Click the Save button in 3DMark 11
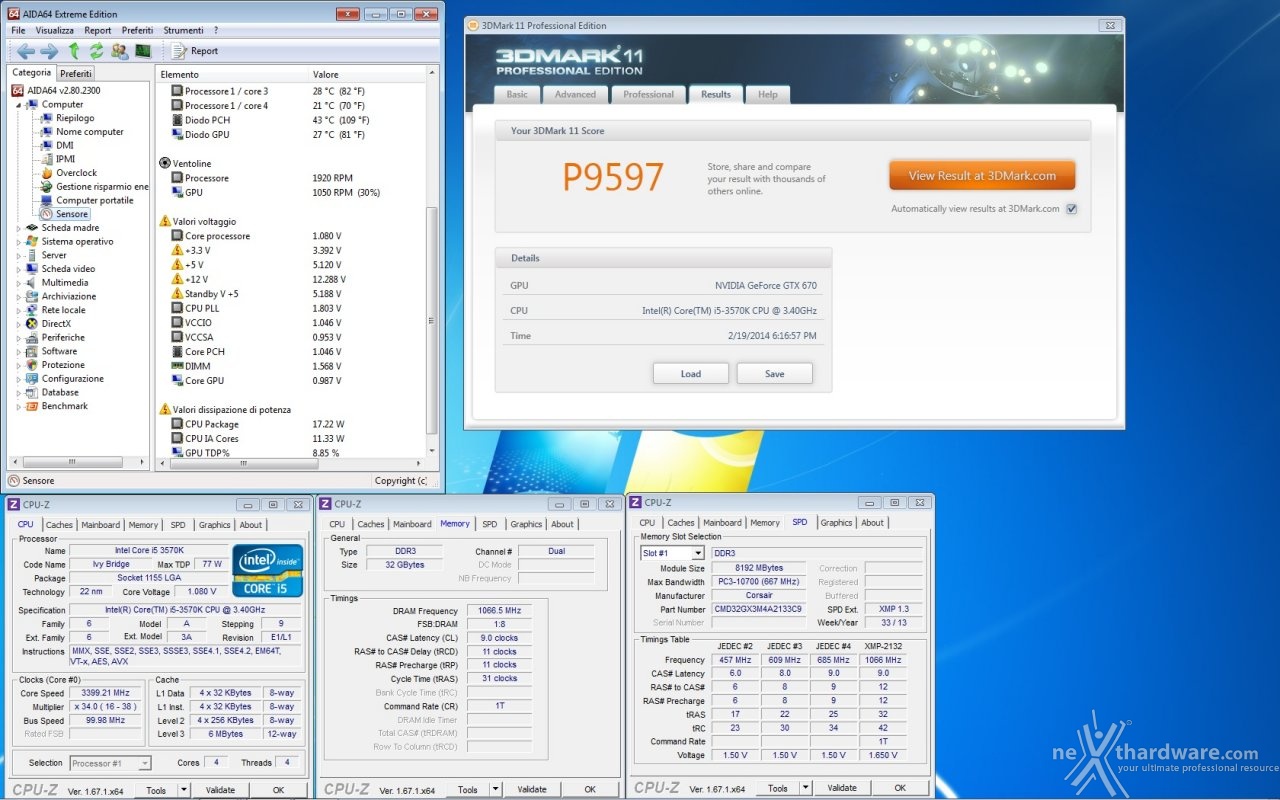The height and width of the screenshot is (800, 1280). click(x=775, y=373)
